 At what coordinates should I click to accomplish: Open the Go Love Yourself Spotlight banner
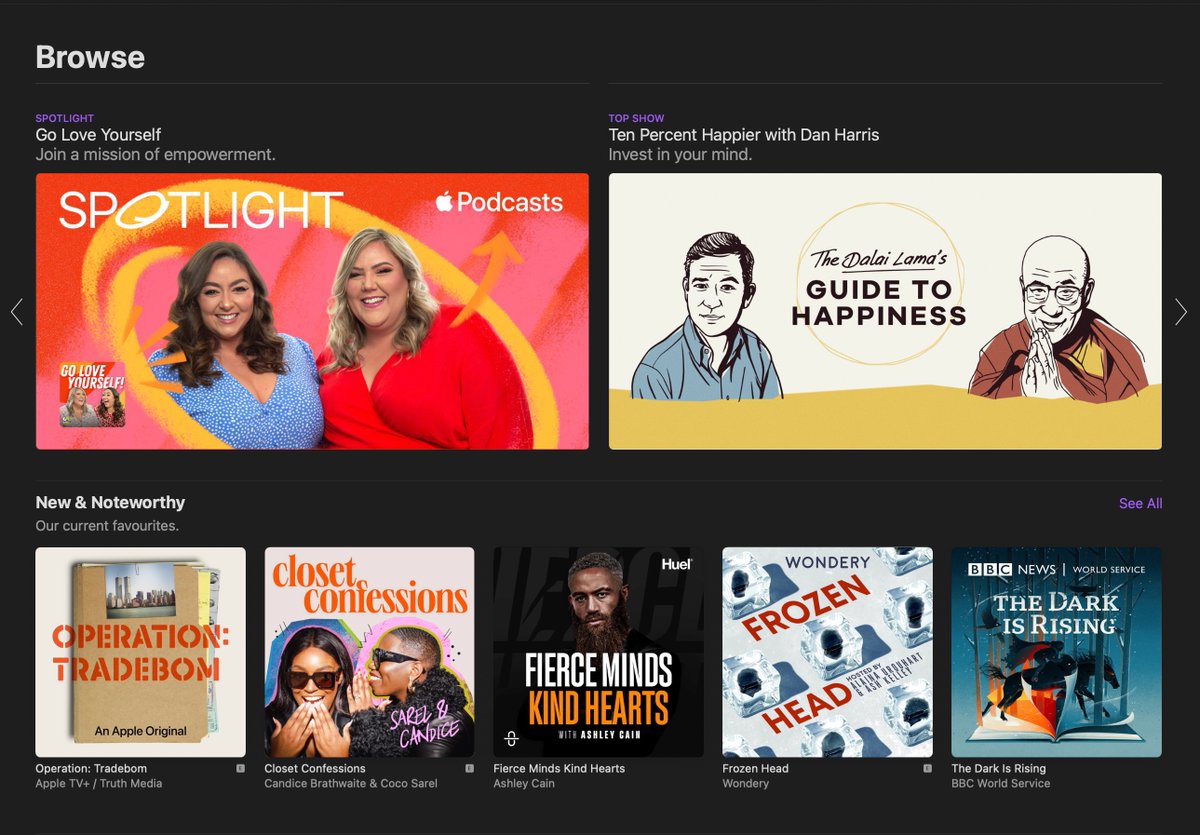click(312, 311)
